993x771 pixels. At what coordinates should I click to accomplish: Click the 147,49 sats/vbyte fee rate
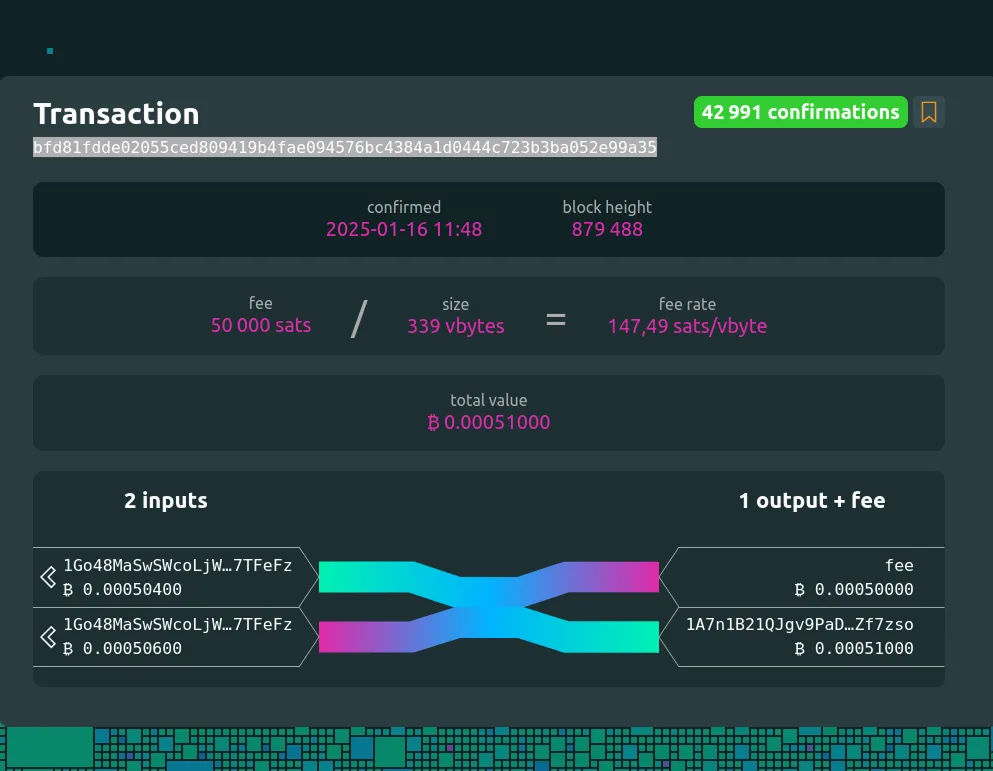(687, 326)
